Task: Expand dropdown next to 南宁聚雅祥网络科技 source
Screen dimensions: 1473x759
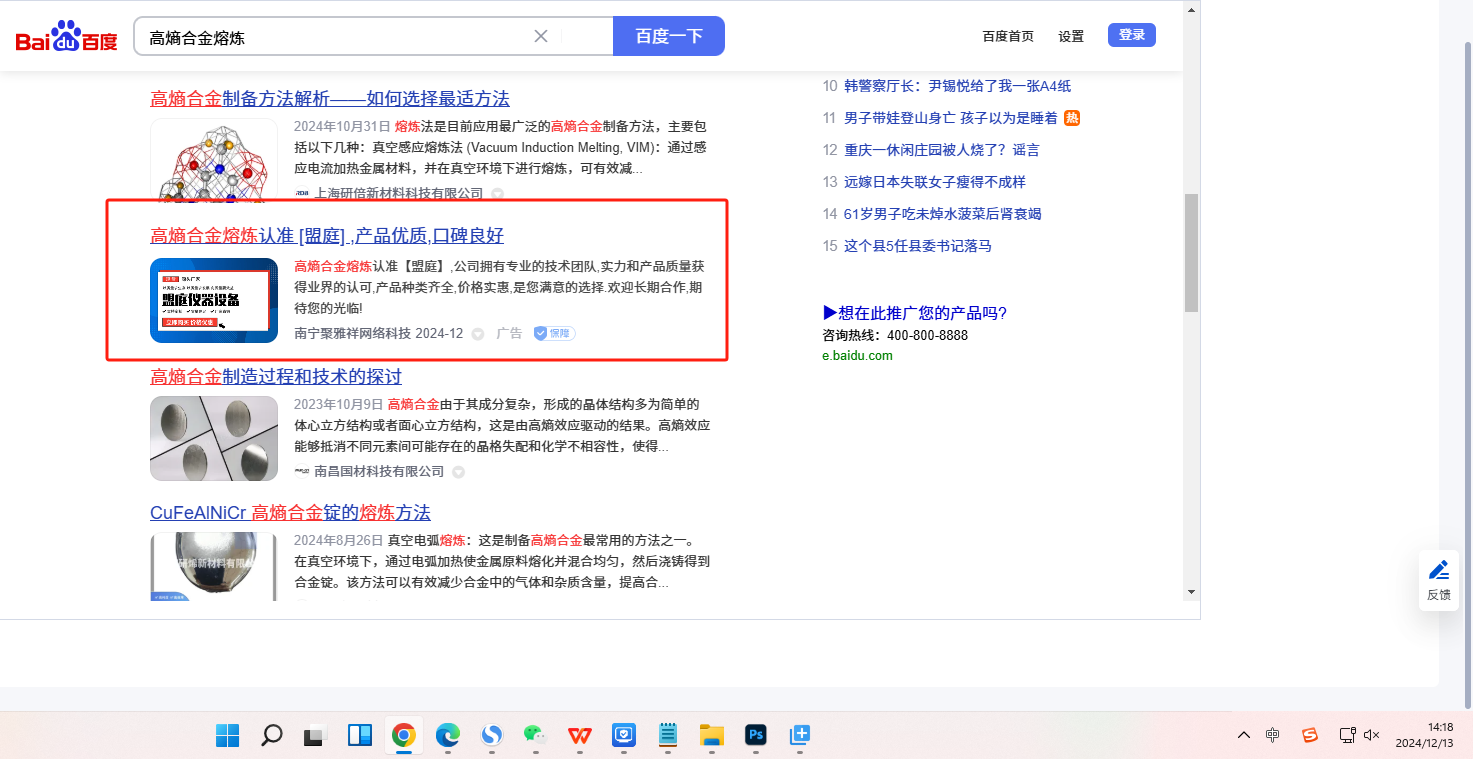Action: point(478,334)
